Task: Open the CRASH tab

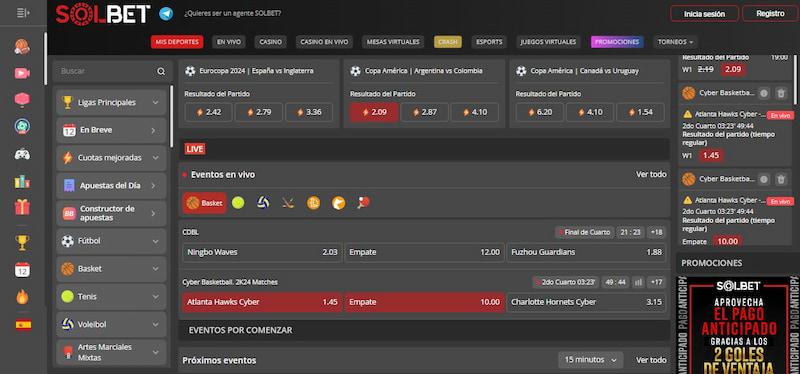Action: [447, 42]
